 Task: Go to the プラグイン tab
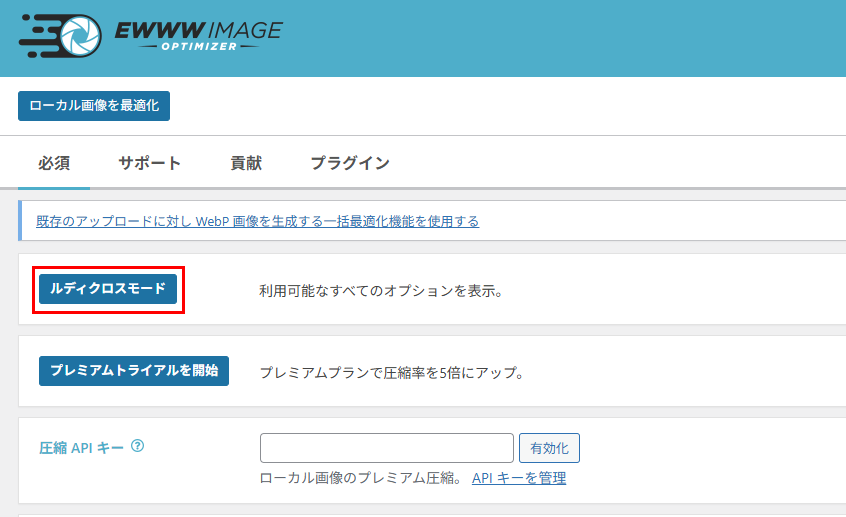click(349, 163)
